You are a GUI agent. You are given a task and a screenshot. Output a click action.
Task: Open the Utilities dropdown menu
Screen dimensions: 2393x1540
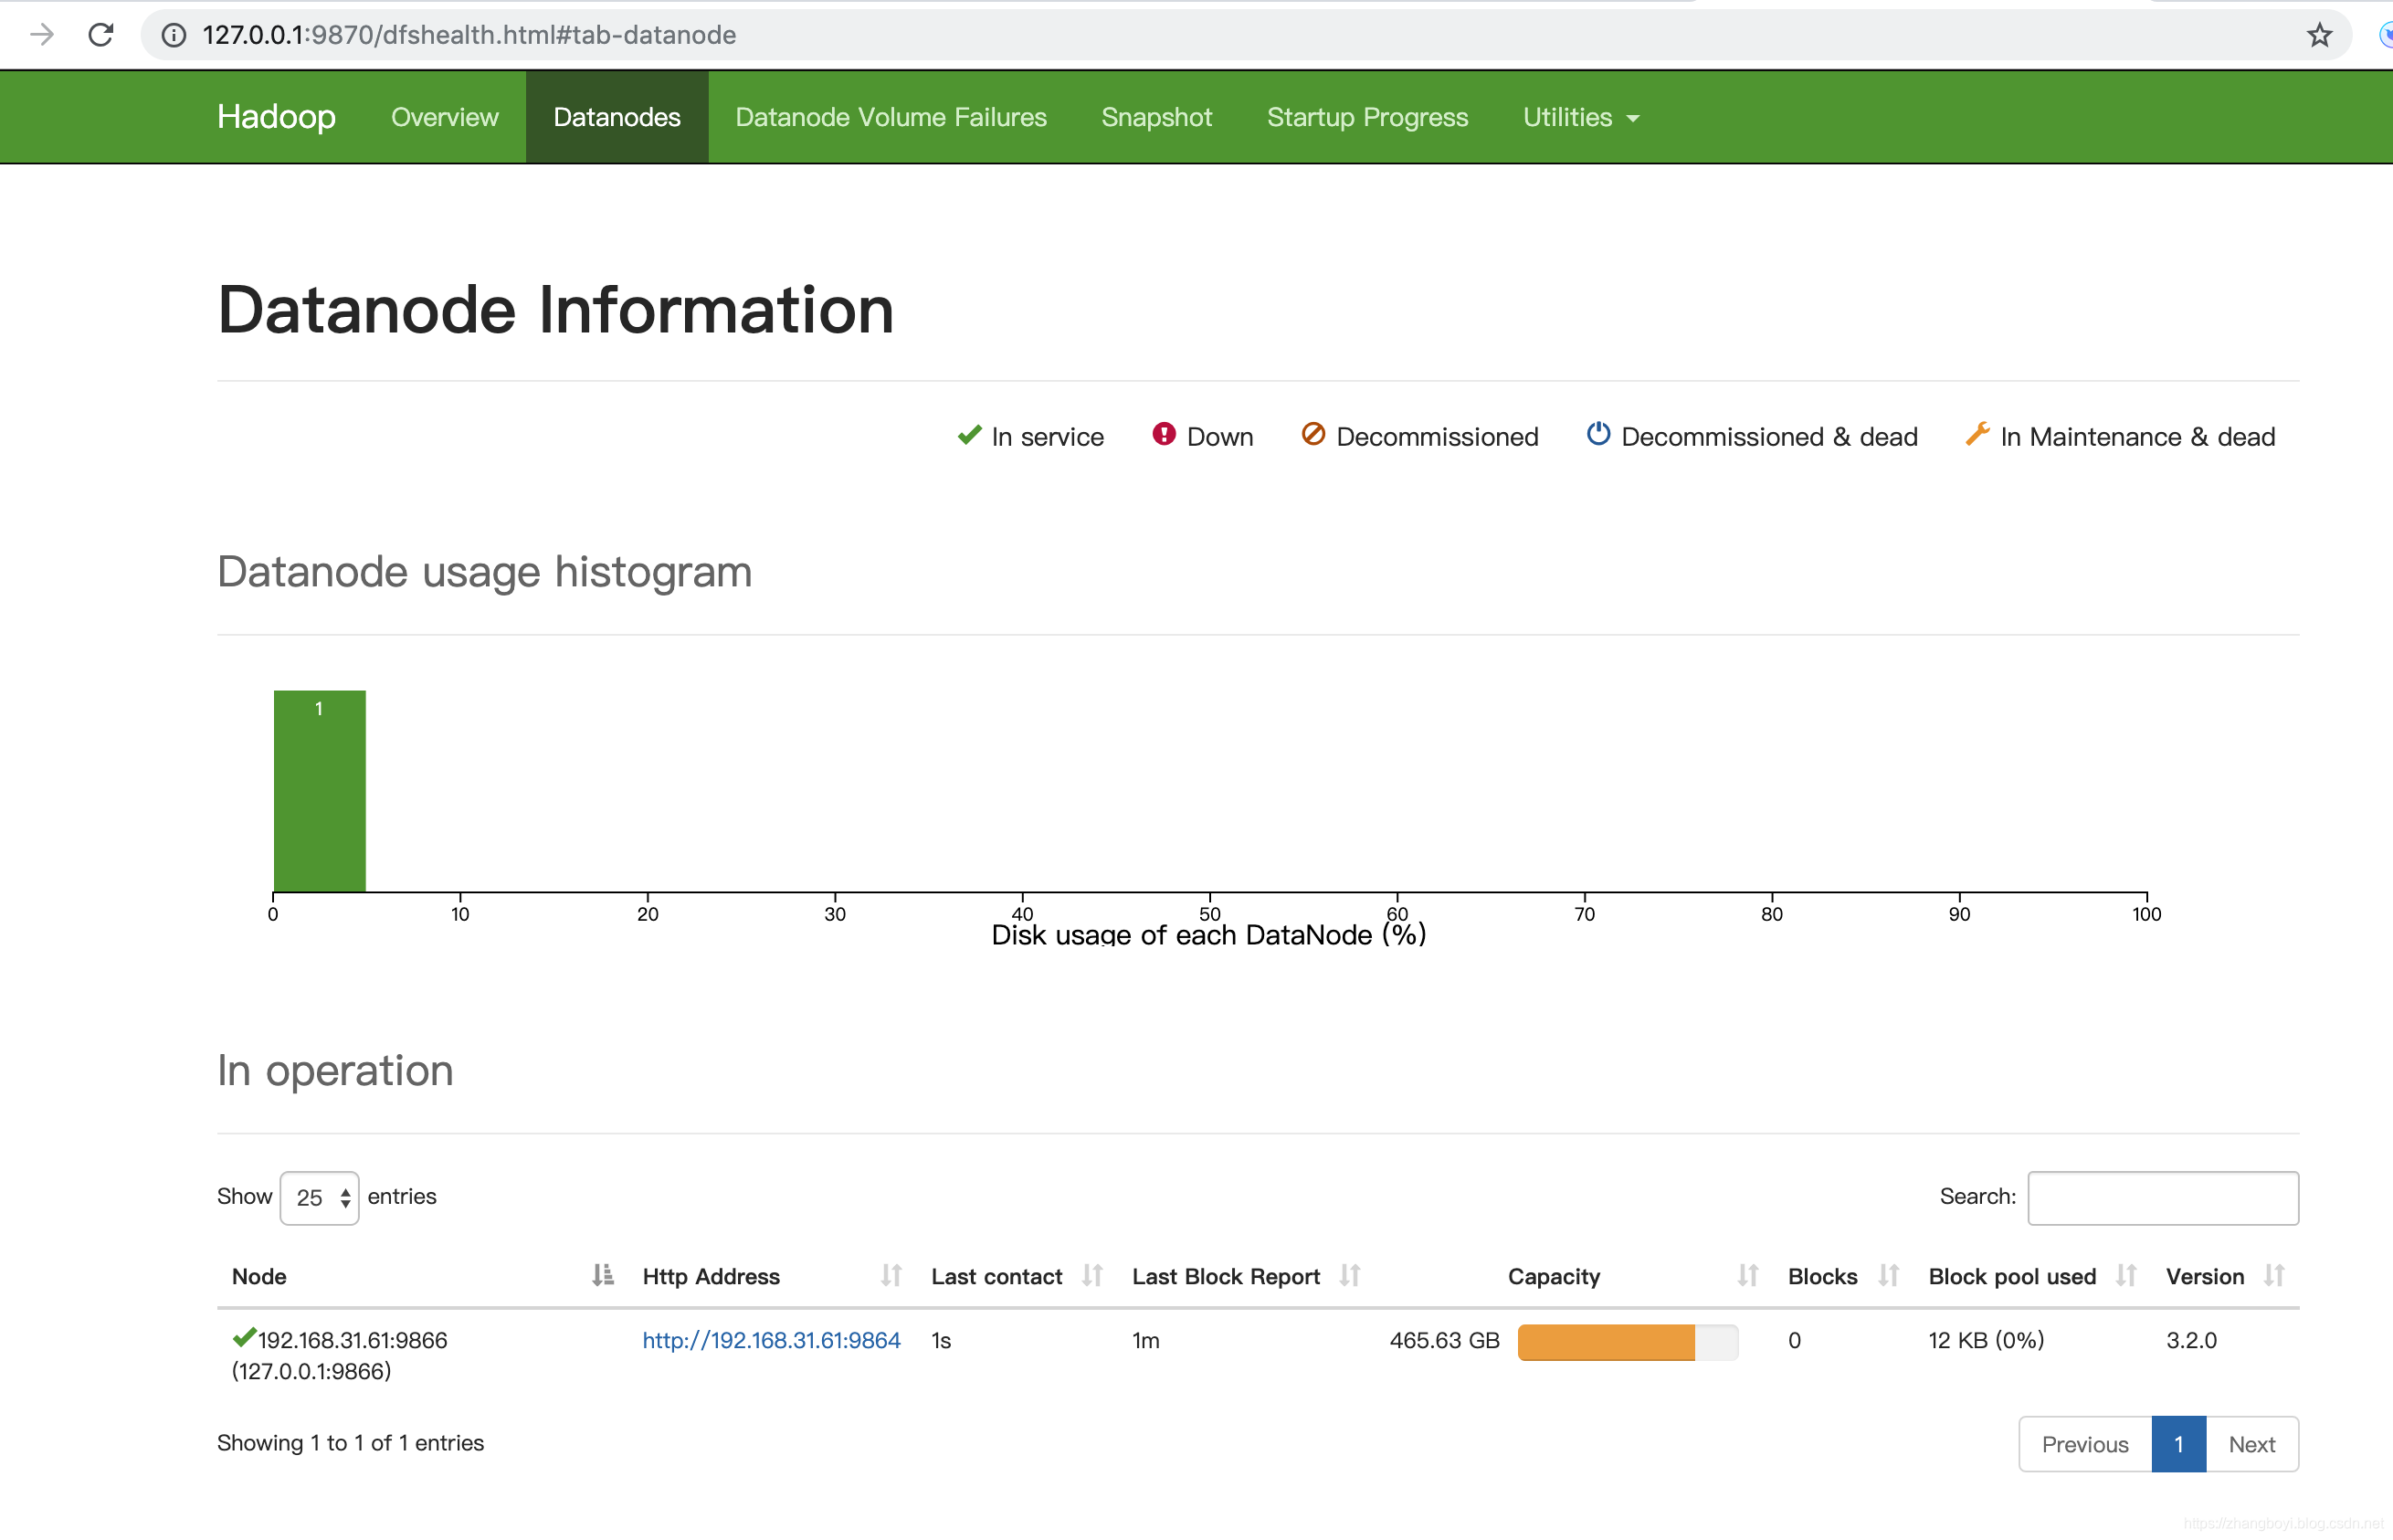pos(1580,116)
